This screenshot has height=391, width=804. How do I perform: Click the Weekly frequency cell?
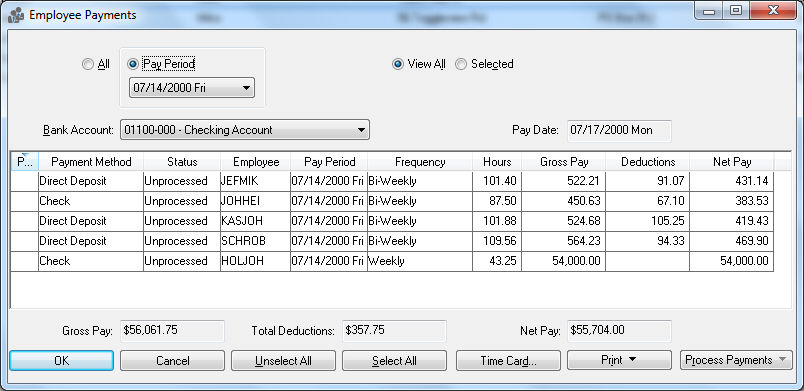pyautogui.click(x=420, y=261)
